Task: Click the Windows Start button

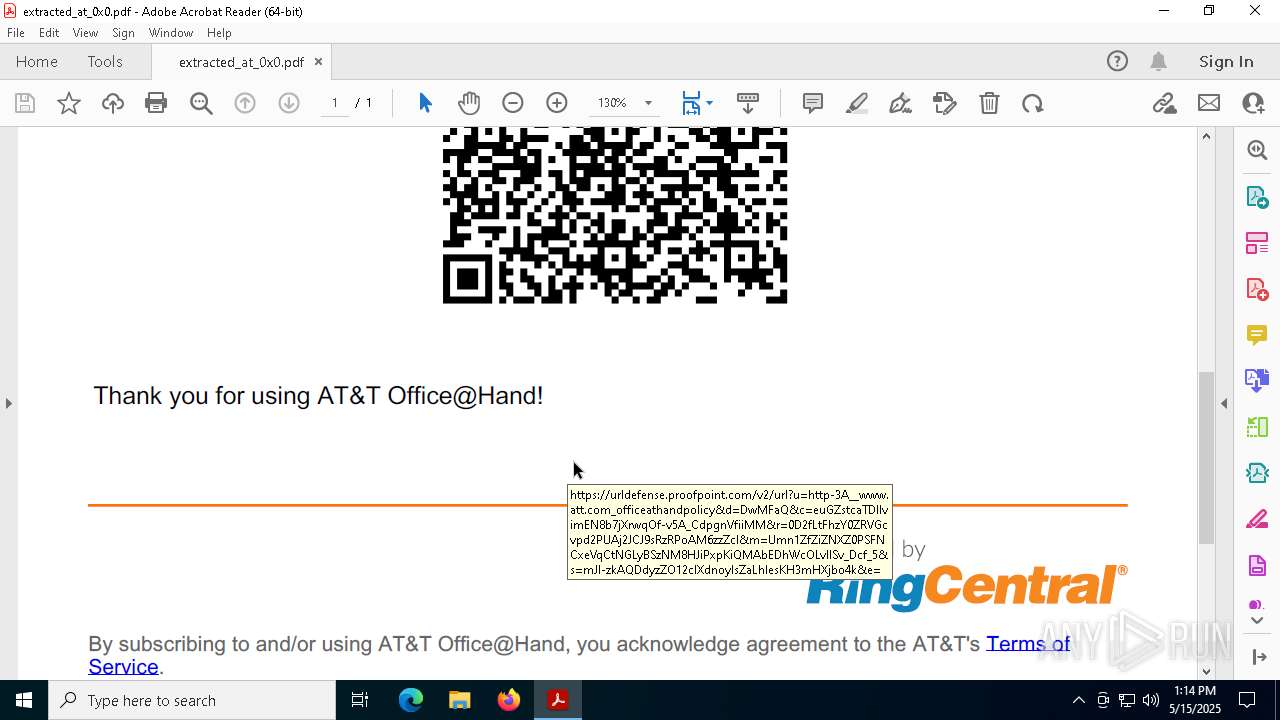Action: click(x=24, y=700)
